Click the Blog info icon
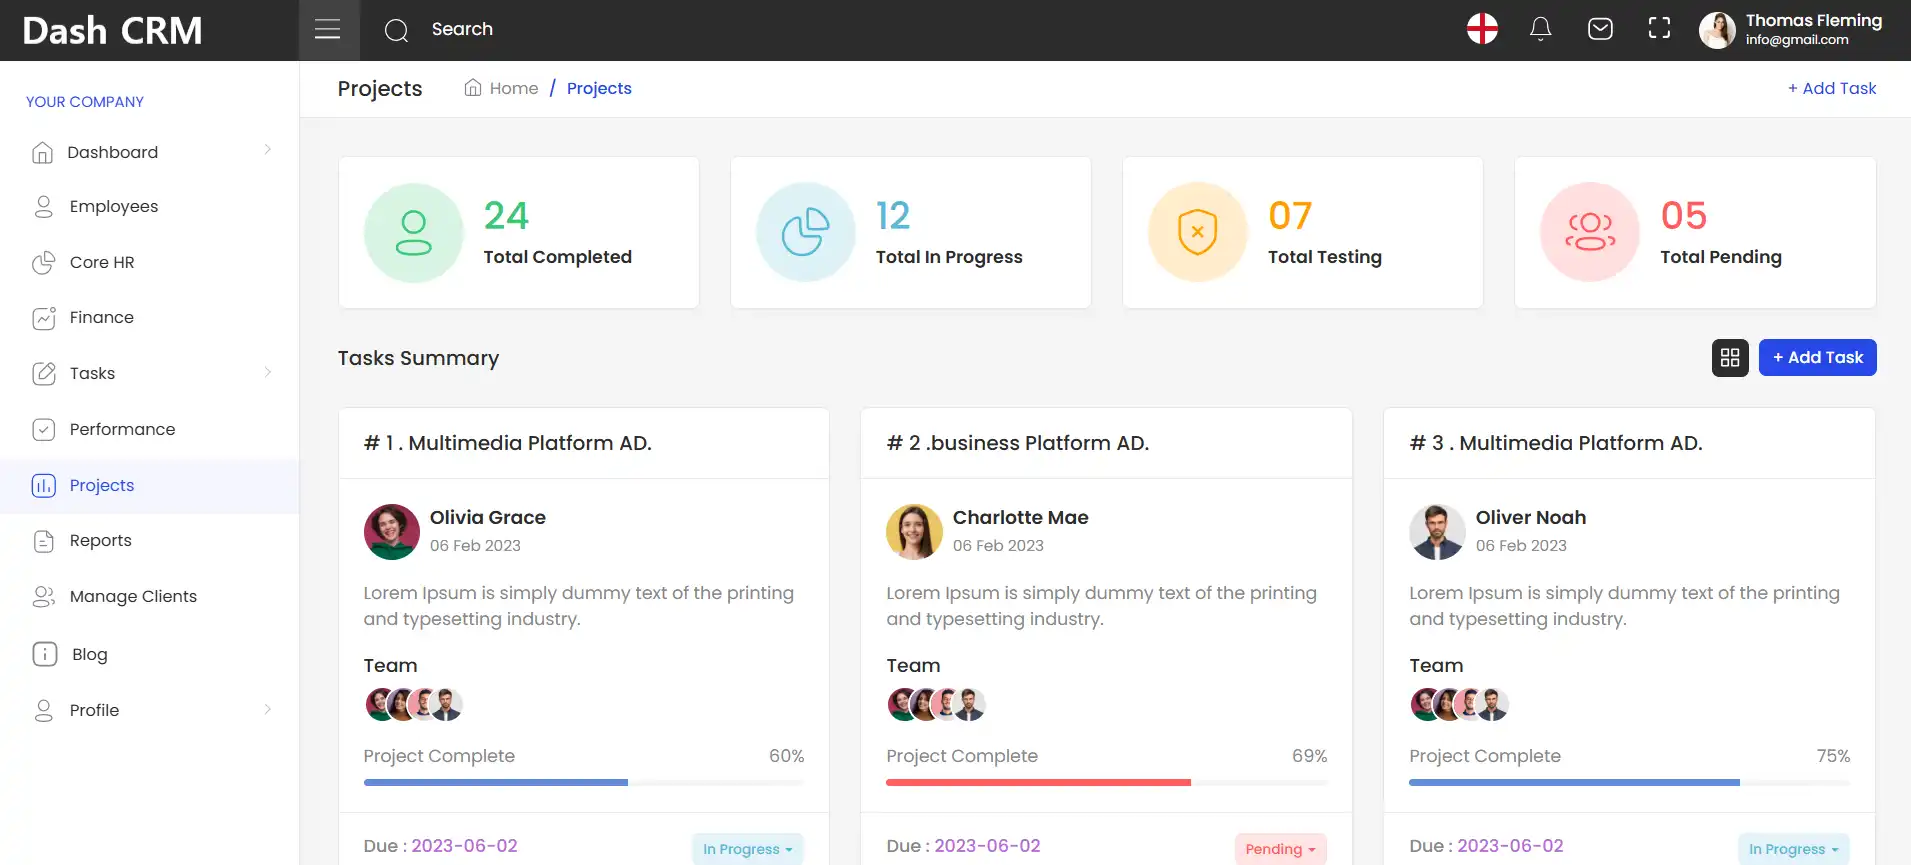 [44, 654]
